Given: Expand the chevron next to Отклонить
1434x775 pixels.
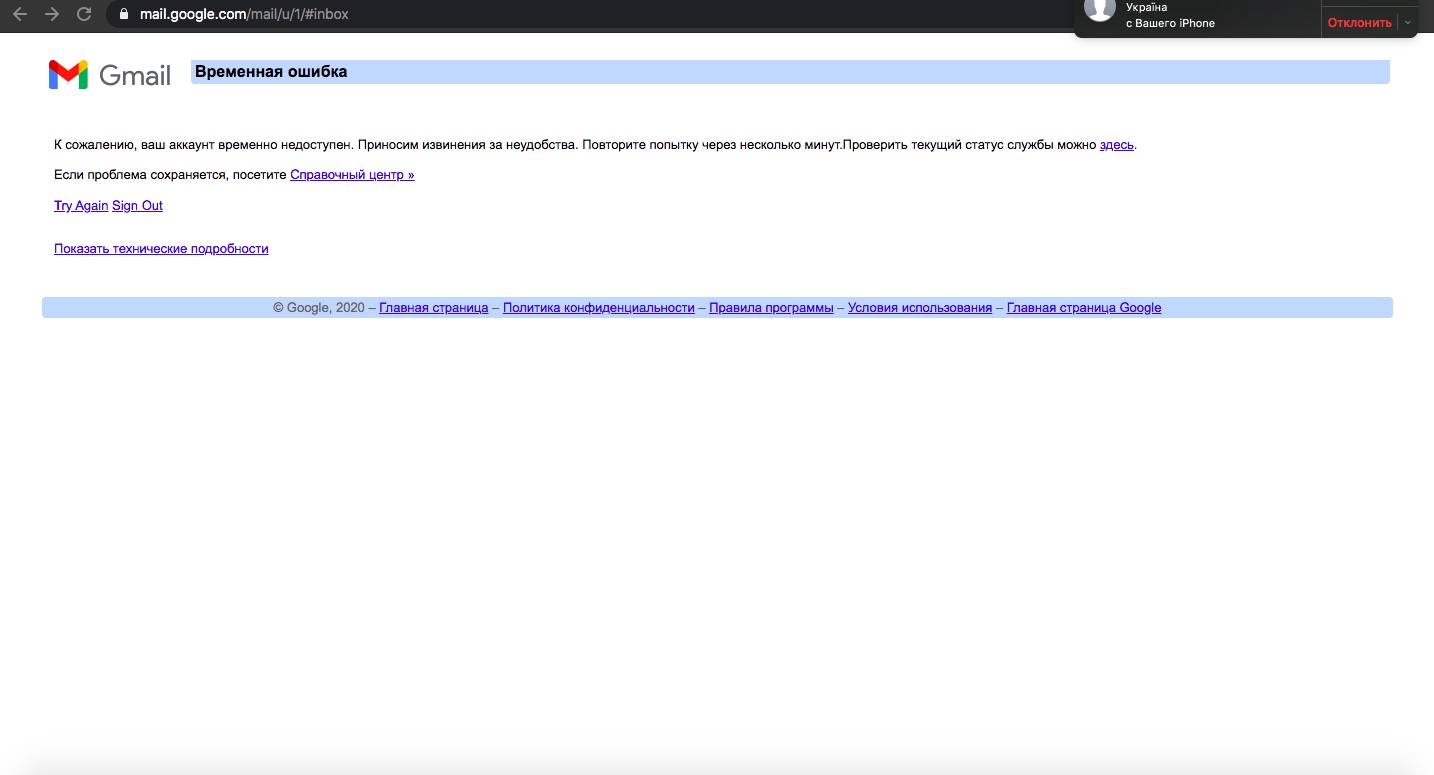Looking at the screenshot, I should tap(1408, 22).
